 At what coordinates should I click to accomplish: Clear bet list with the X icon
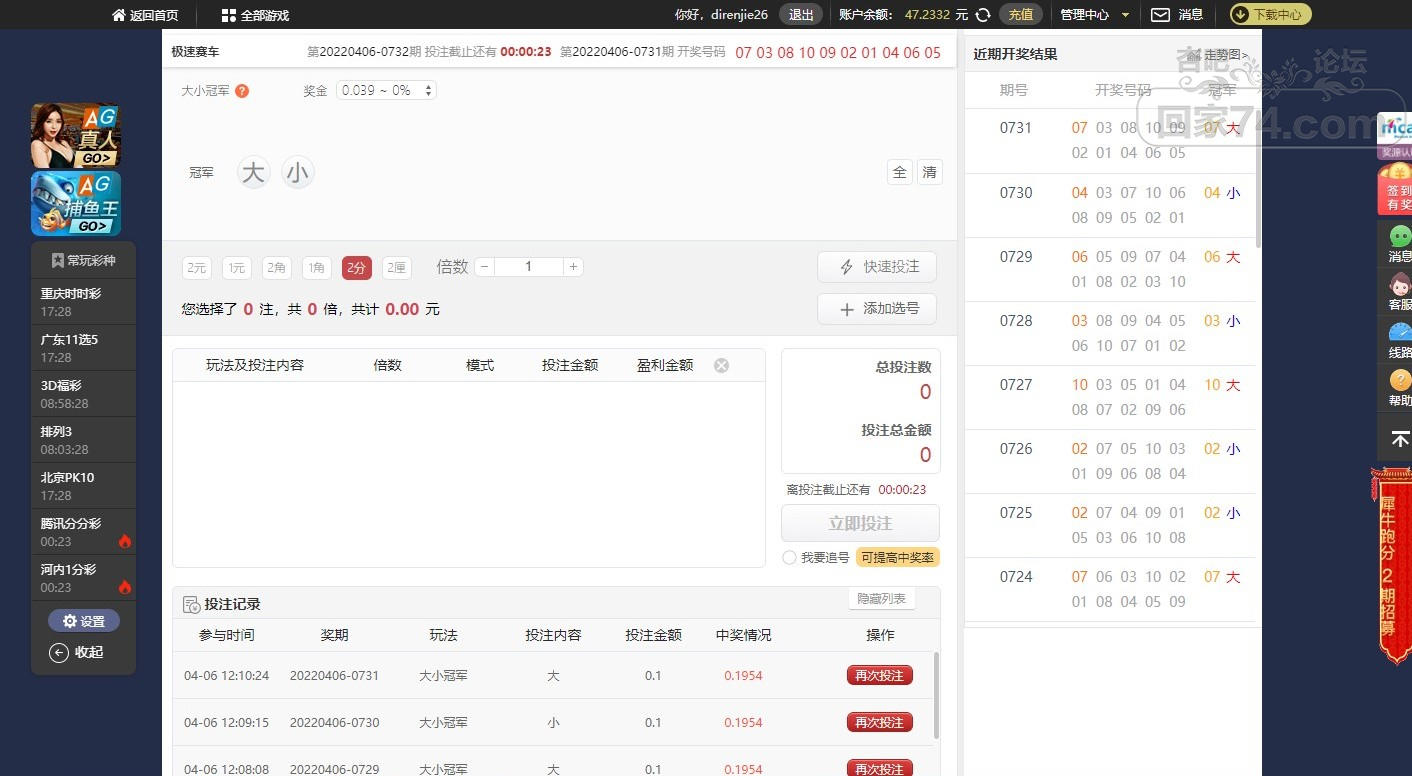coord(721,366)
